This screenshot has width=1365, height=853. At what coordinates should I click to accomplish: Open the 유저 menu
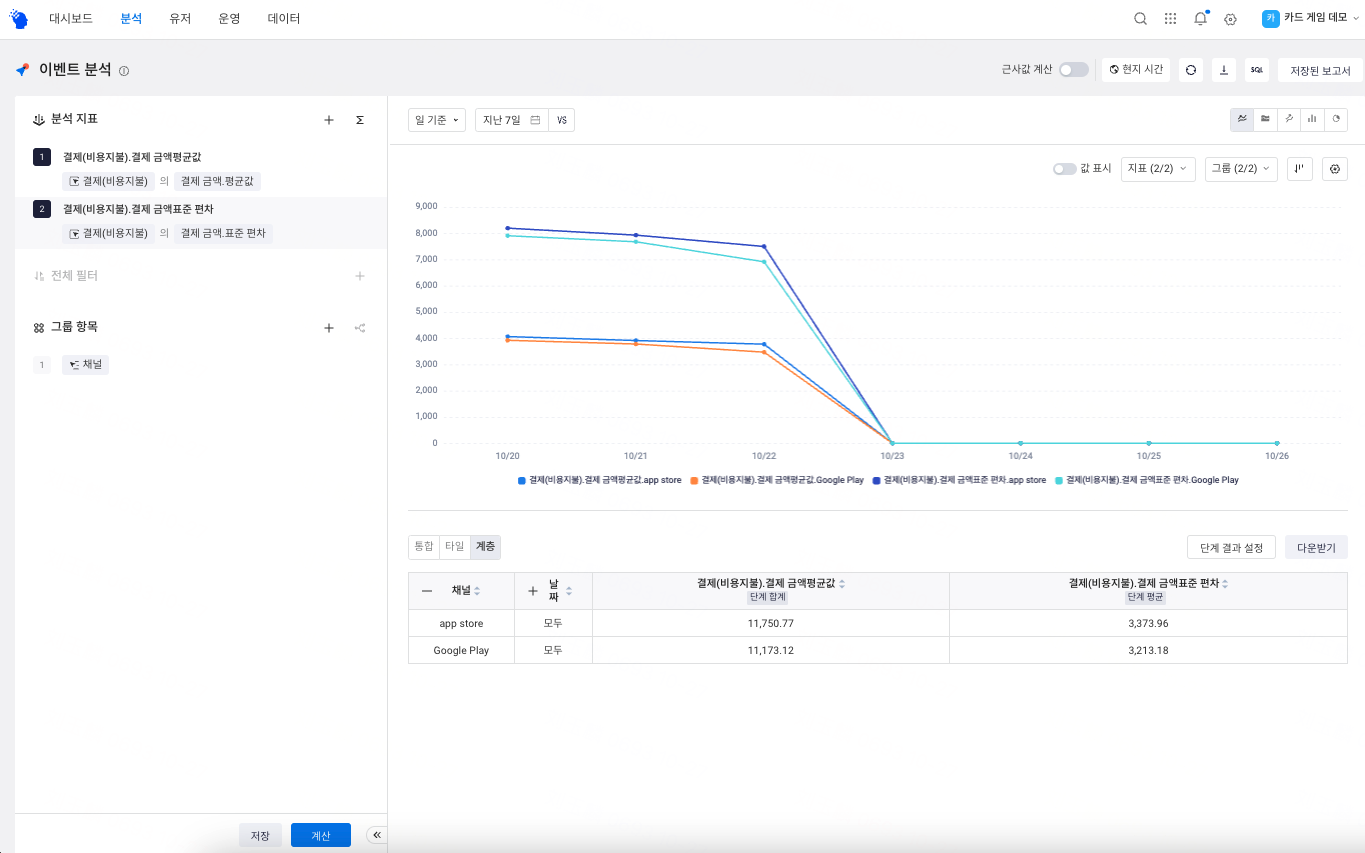pos(180,19)
